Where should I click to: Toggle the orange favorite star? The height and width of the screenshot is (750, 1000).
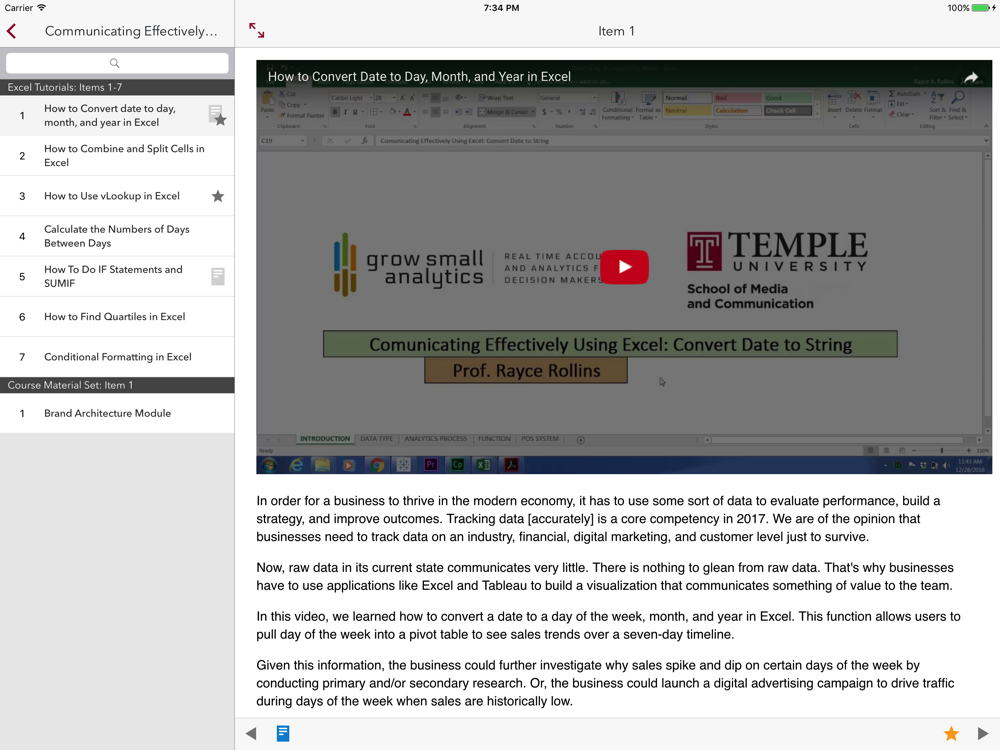coord(951,733)
